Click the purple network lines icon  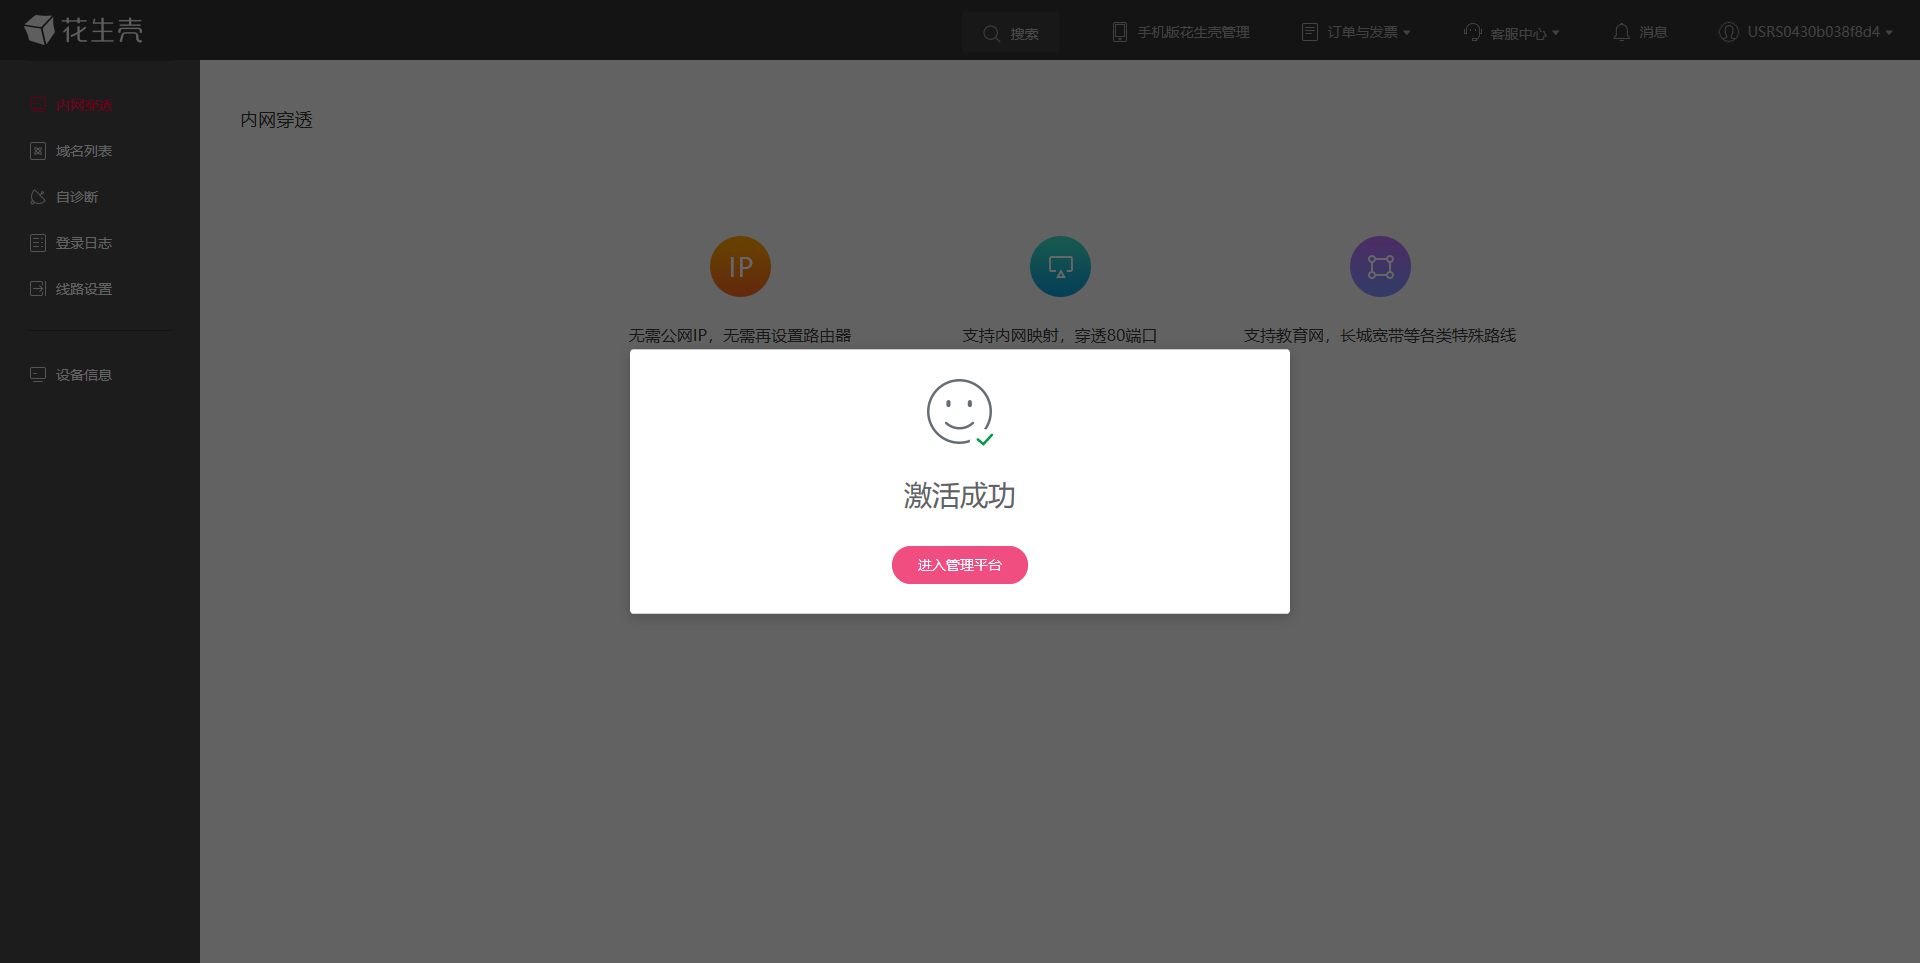tap(1380, 267)
